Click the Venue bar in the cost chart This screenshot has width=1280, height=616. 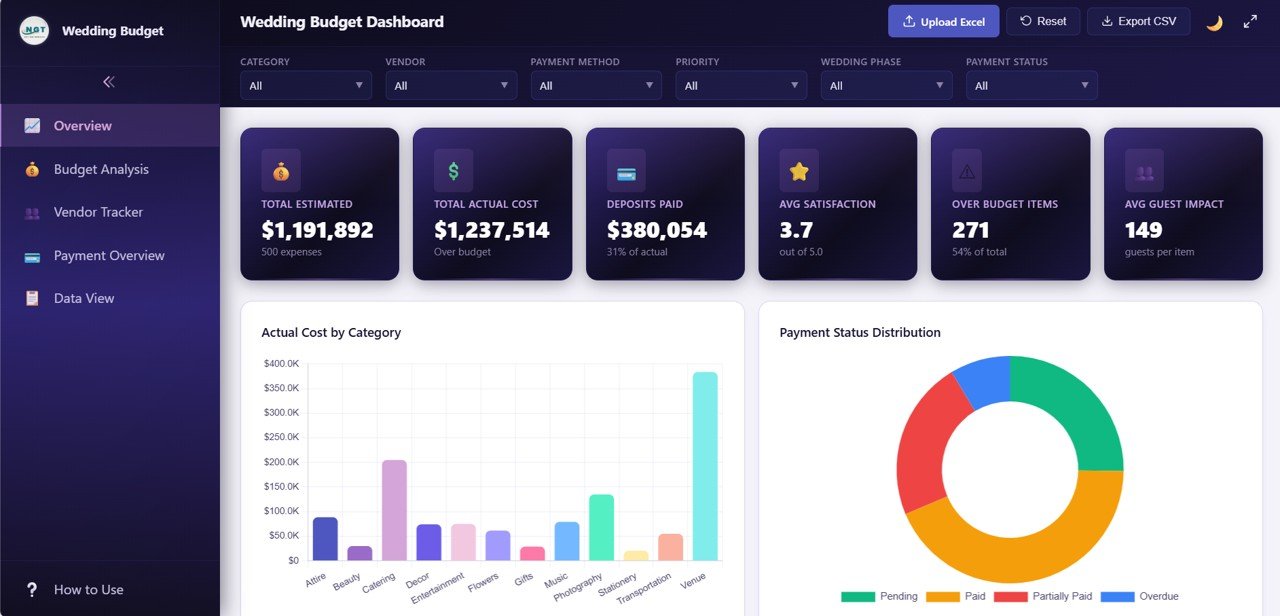pos(705,465)
